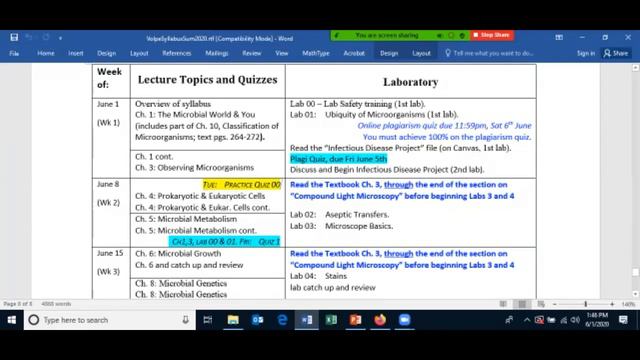640x360 pixels.
Task: Click 'Lab 04: Stains' text
Action: (318, 276)
